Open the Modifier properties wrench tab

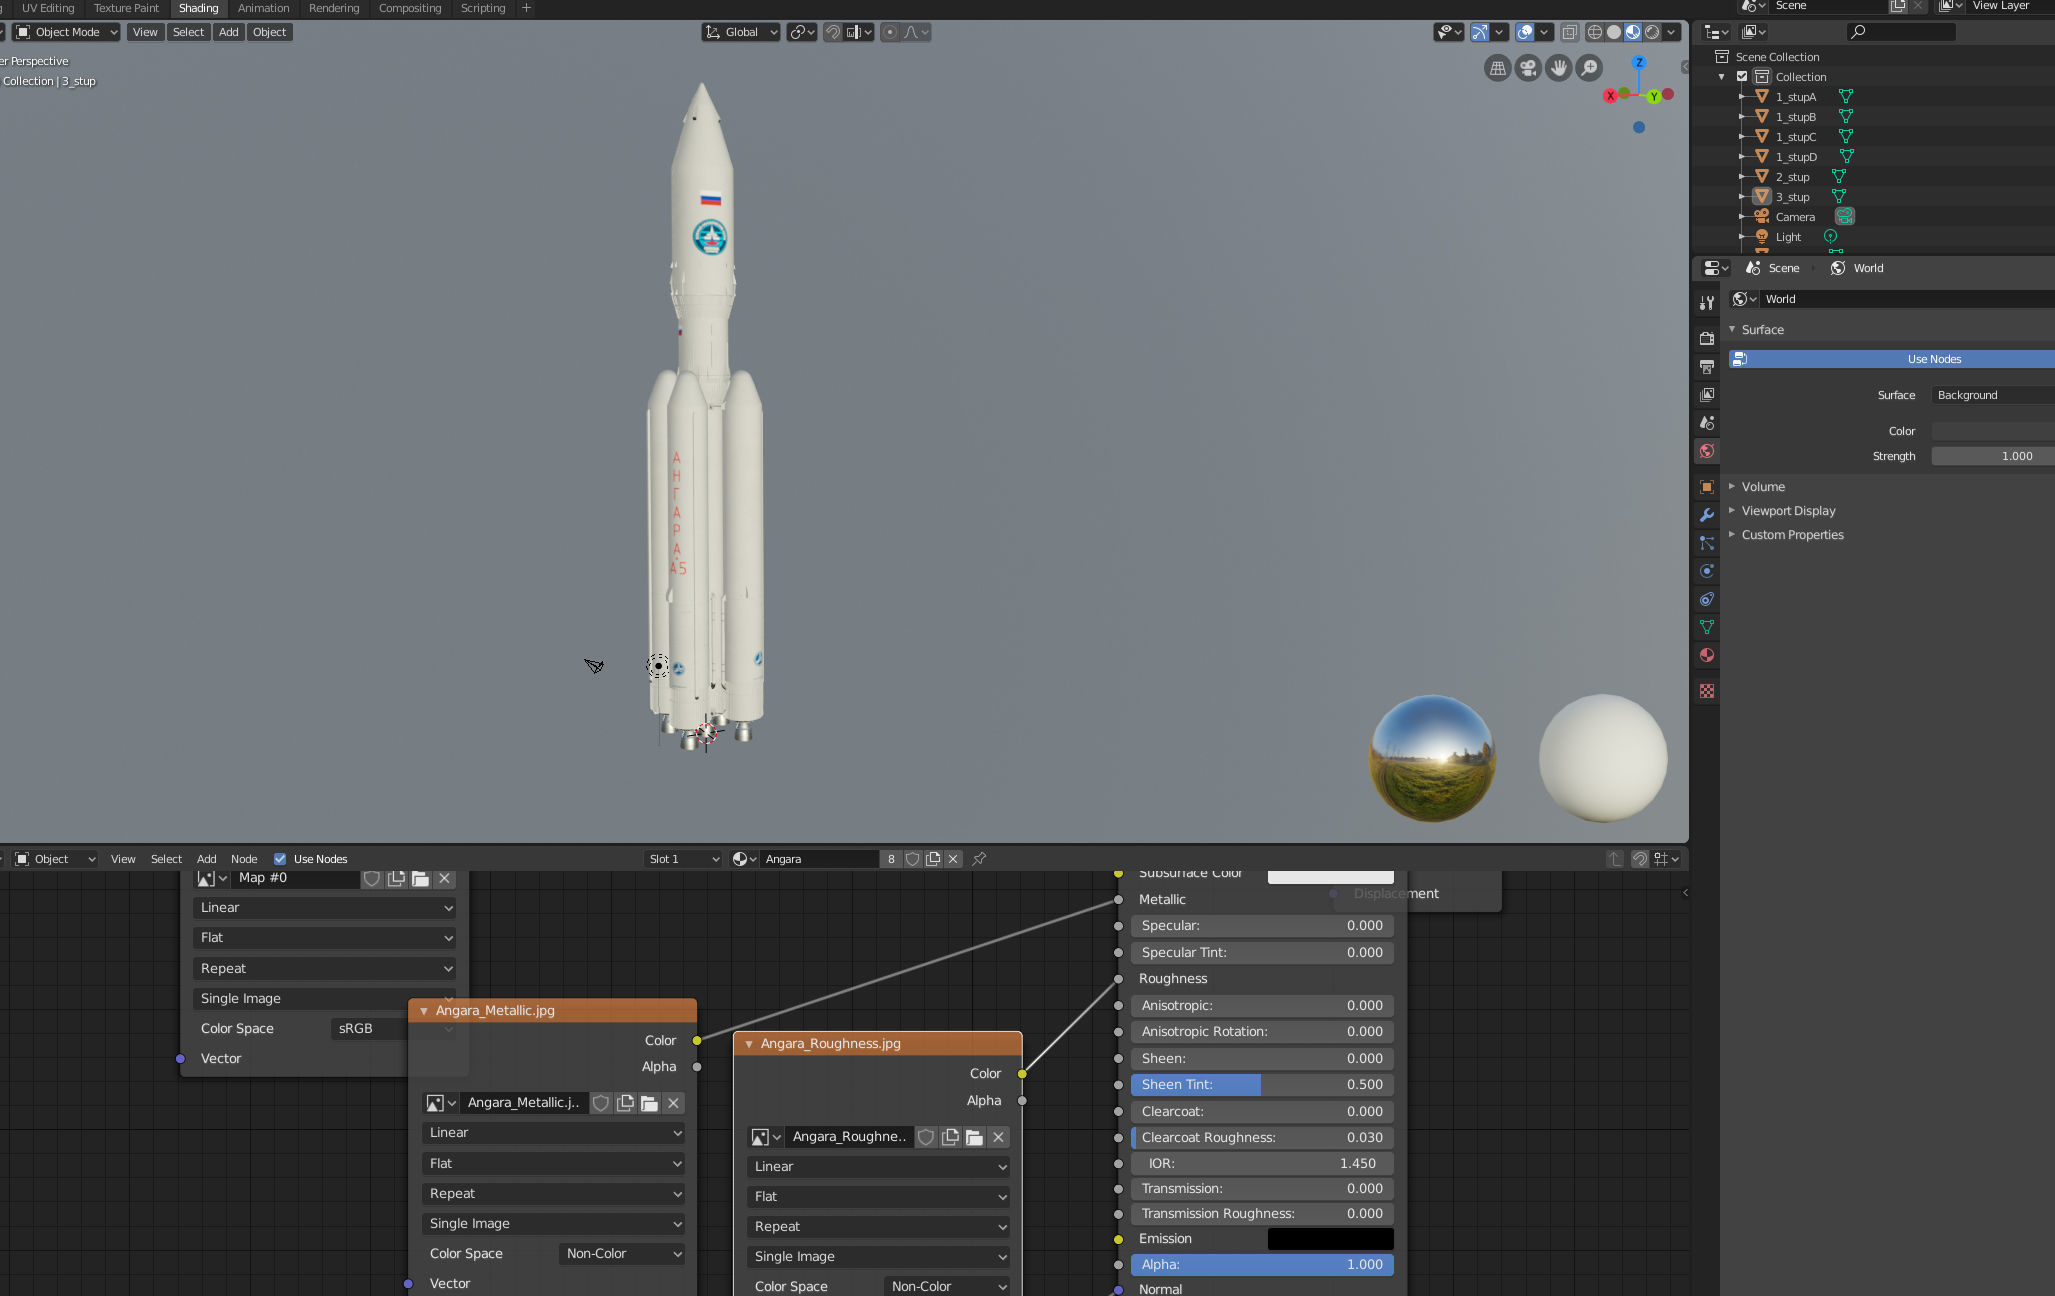(x=1707, y=515)
